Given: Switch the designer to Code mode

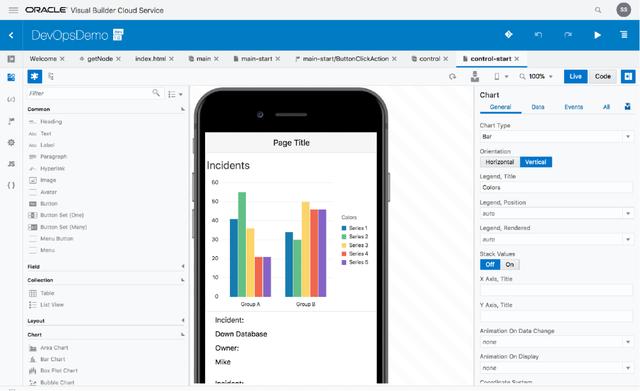Looking at the screenshot, I should click(x=602, y=76).
